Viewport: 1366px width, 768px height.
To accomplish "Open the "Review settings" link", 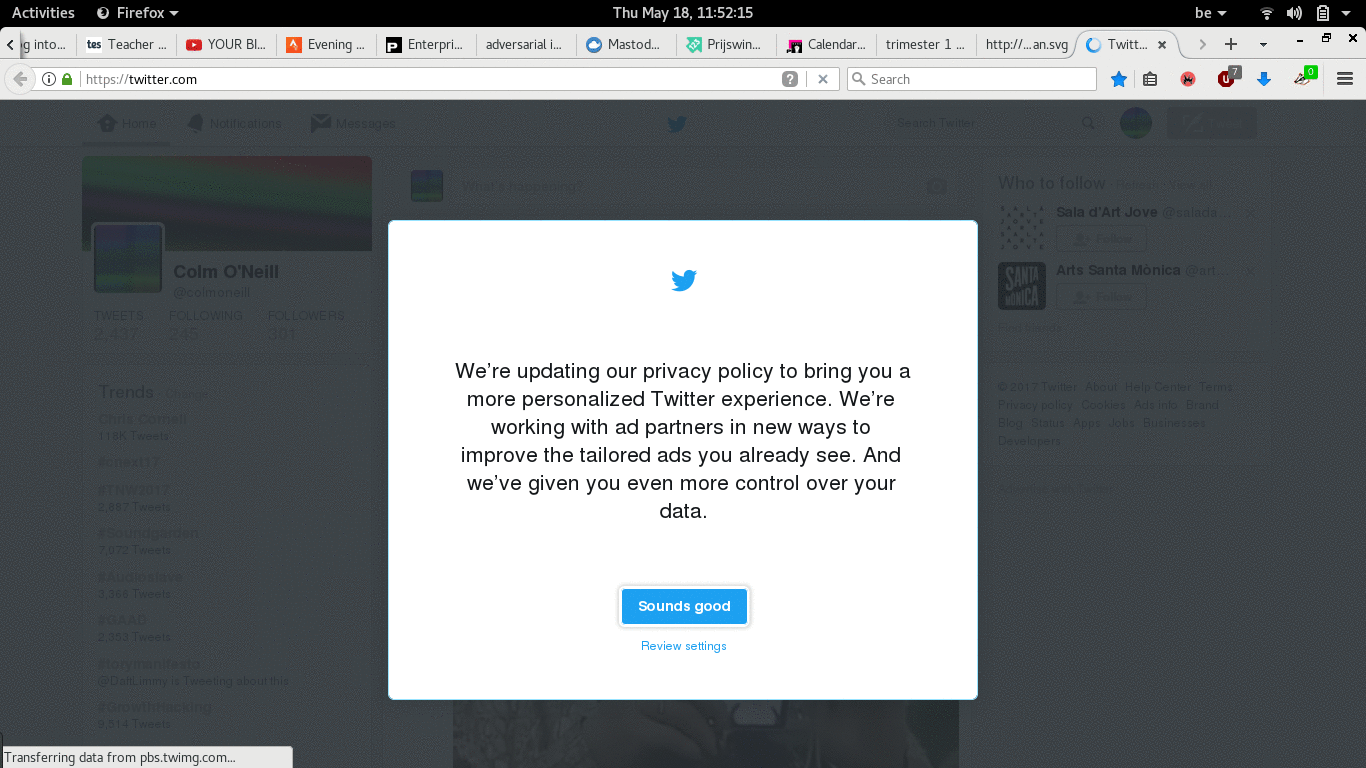I will (x=684, y=646).
